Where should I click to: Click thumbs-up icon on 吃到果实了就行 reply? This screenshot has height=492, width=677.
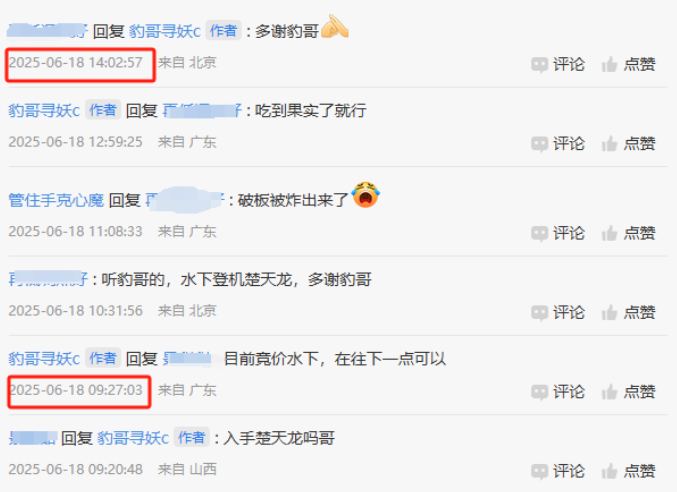point(609,144)
